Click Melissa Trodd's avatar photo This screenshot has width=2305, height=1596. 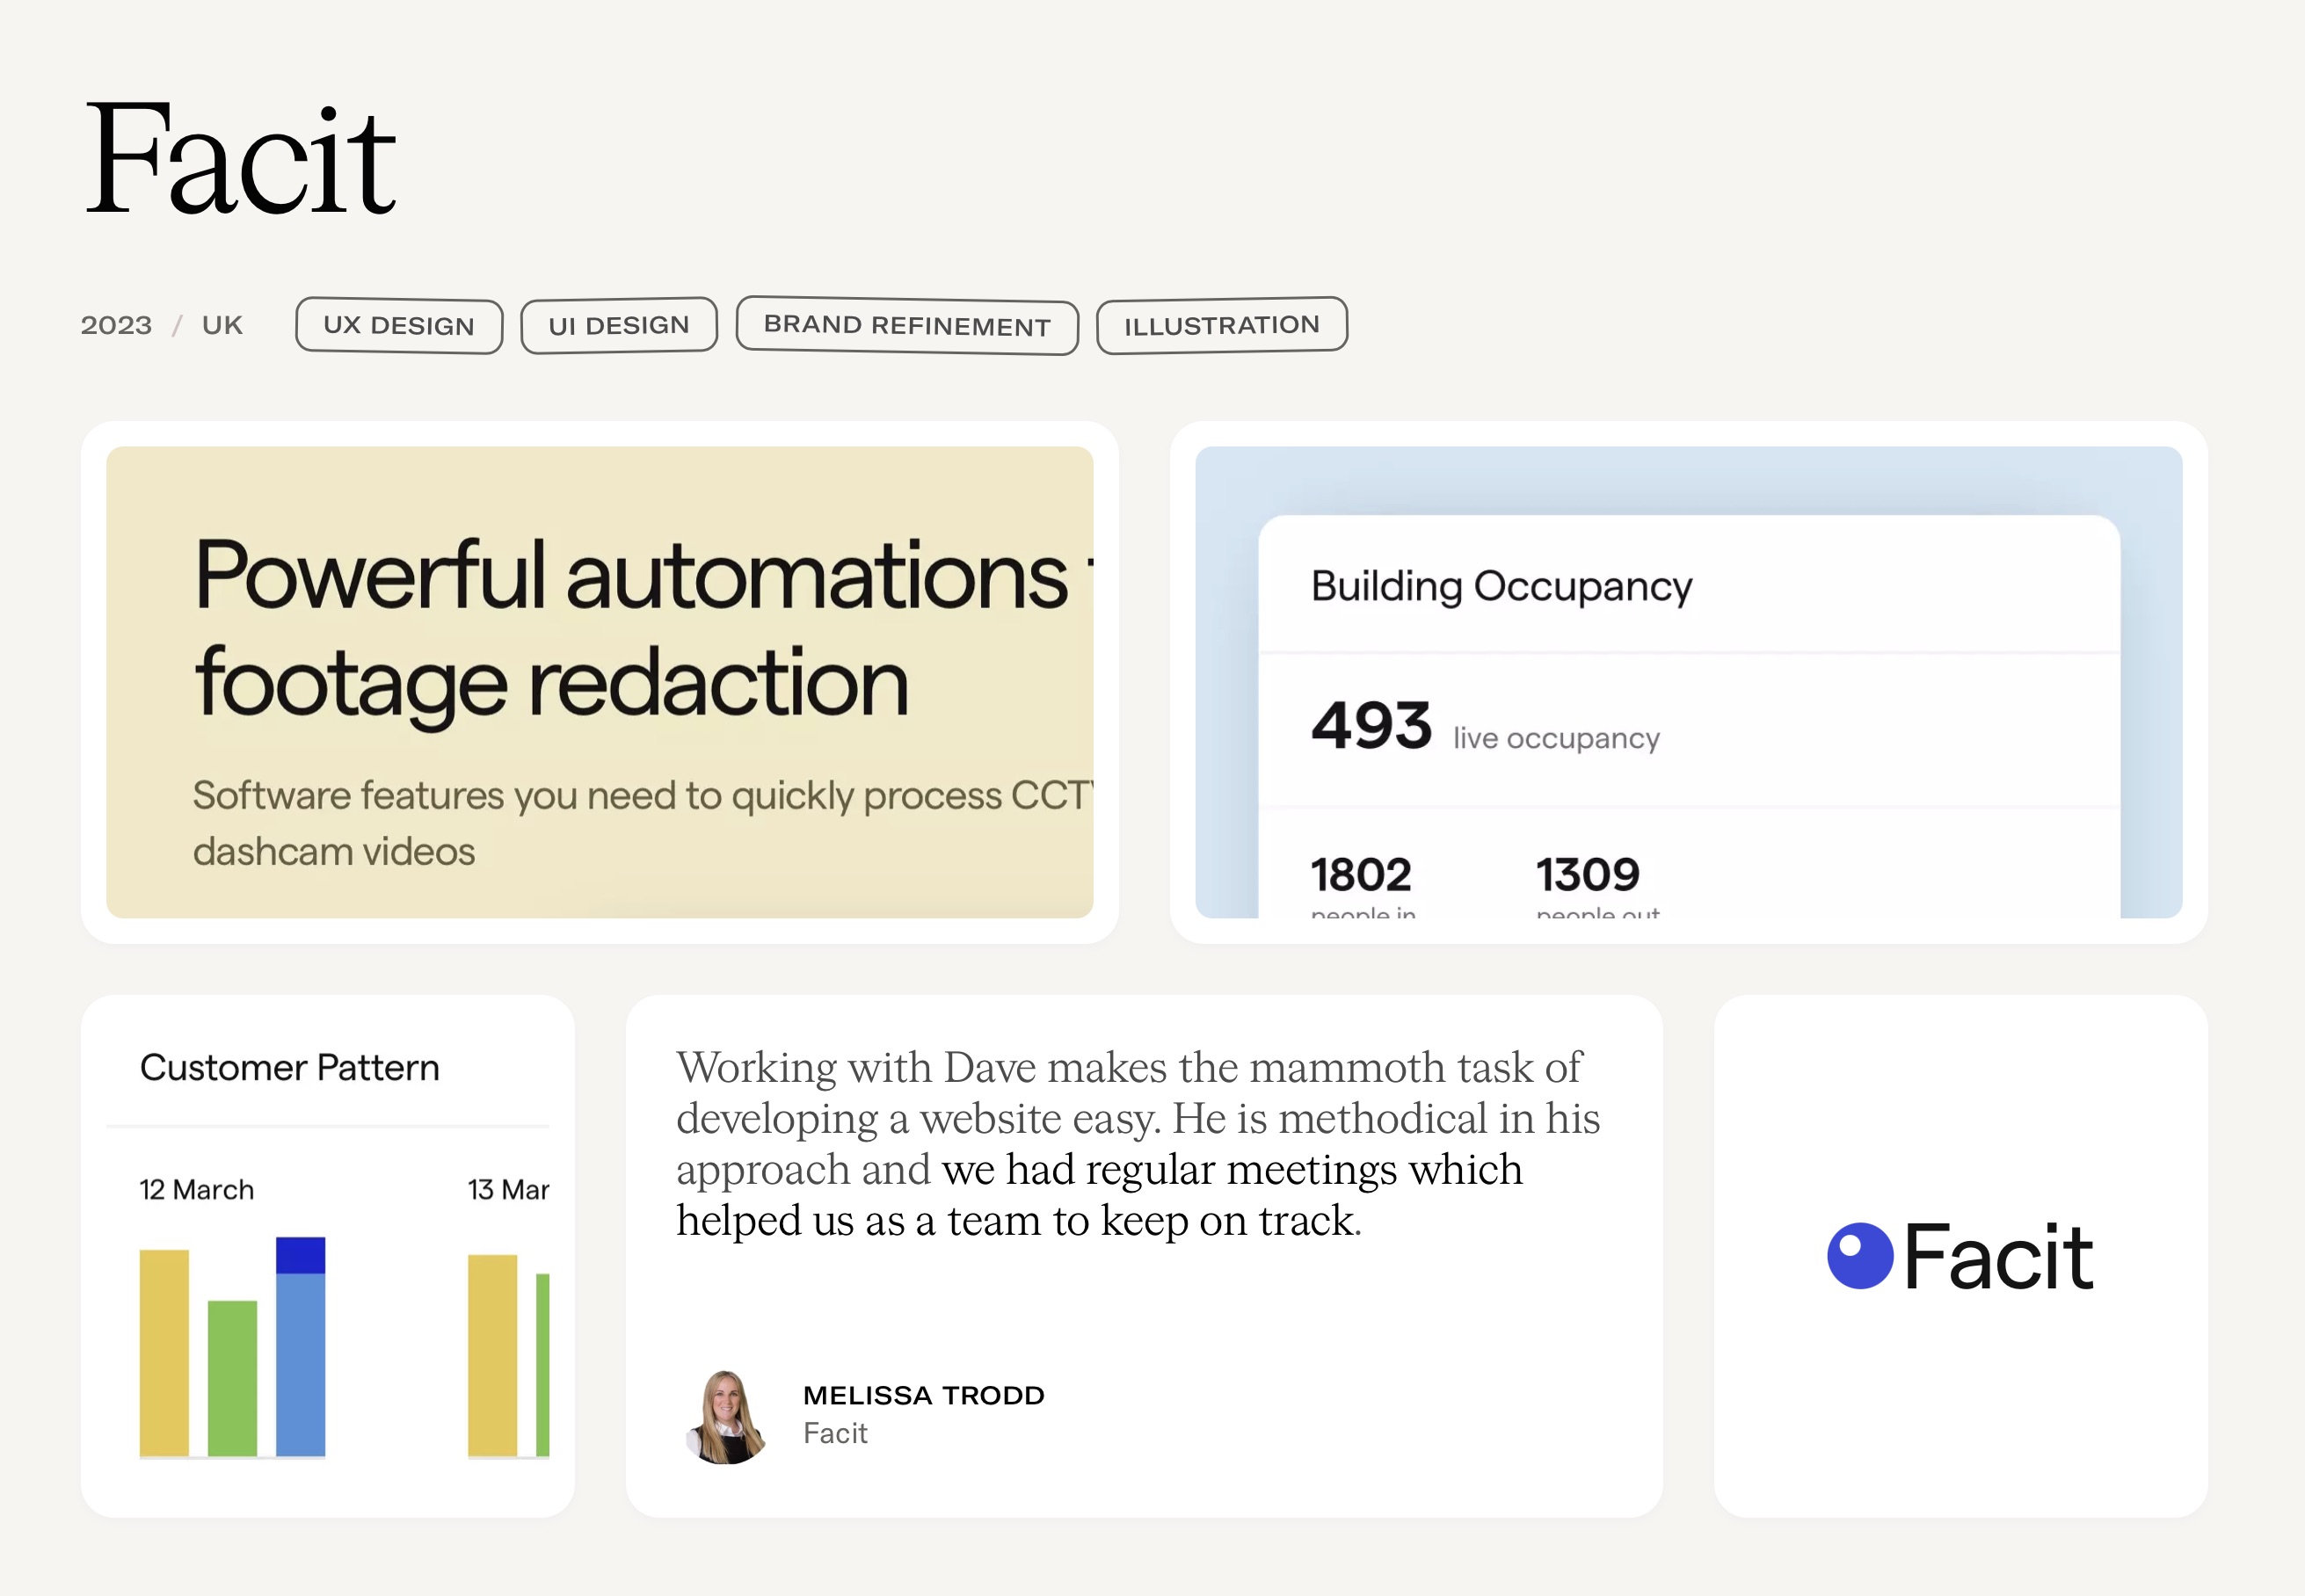726,1417
